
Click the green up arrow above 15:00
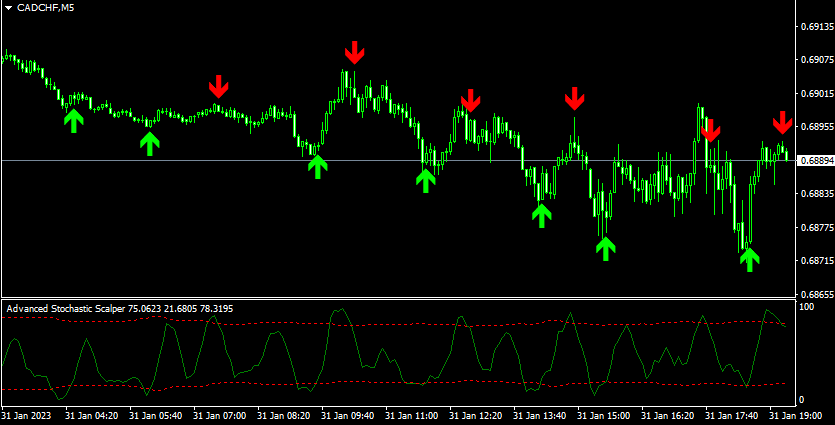click(x=605, y=248)
